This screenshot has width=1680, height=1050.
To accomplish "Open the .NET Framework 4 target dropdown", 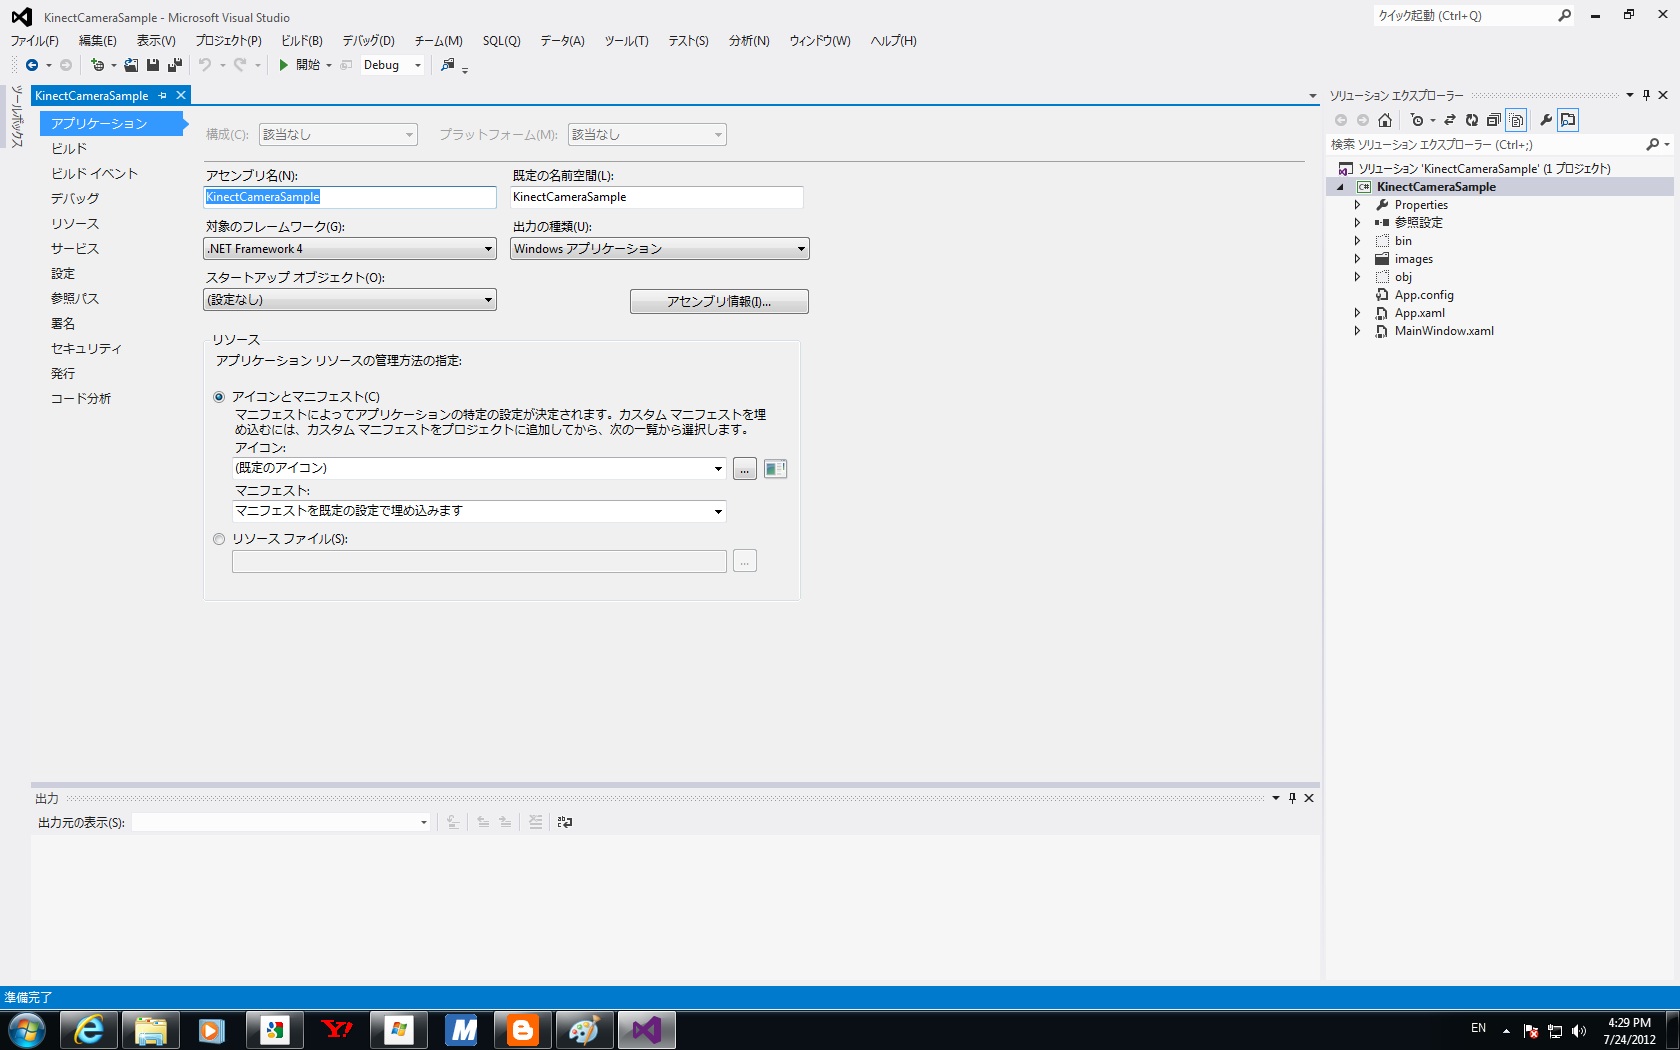I will pyautogui.click(x=350, y=249).
